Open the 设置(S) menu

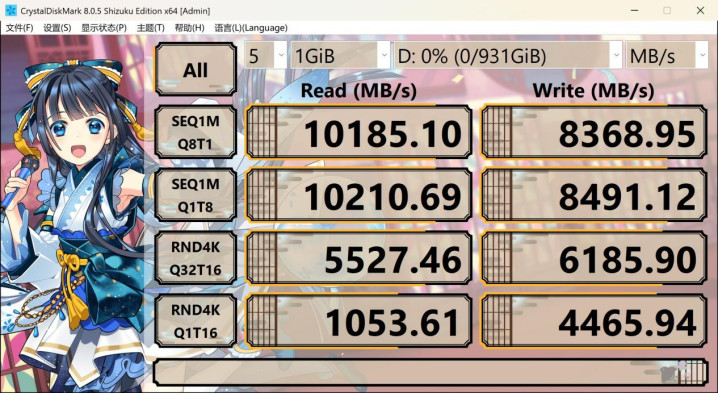click(57, 28)
